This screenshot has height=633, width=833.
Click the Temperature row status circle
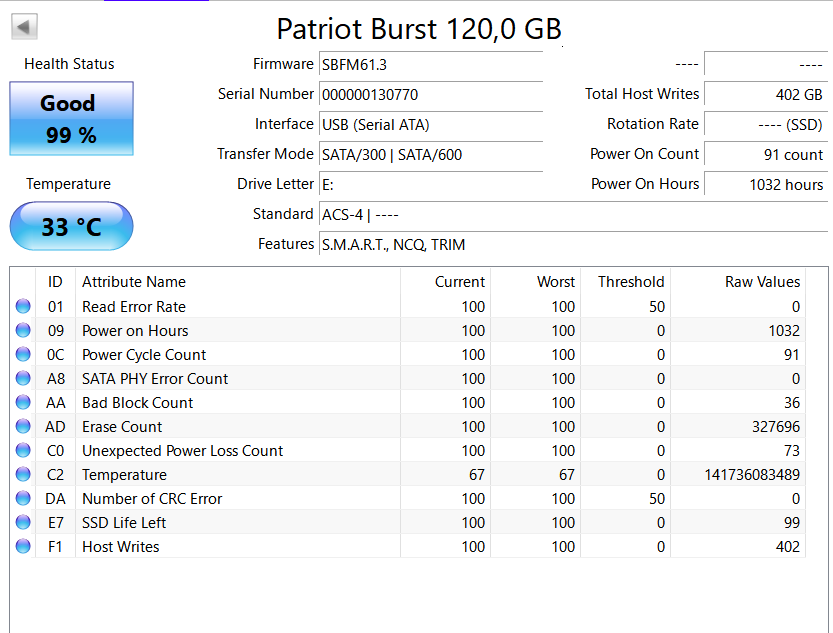click(x=23, y=474)
